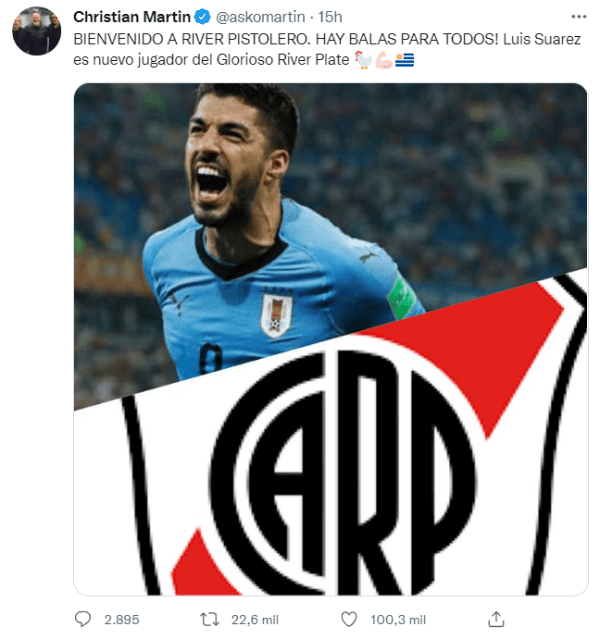Click the reply speech bubble icon
This screenshot has height=639, width=600.
[83, 619]
